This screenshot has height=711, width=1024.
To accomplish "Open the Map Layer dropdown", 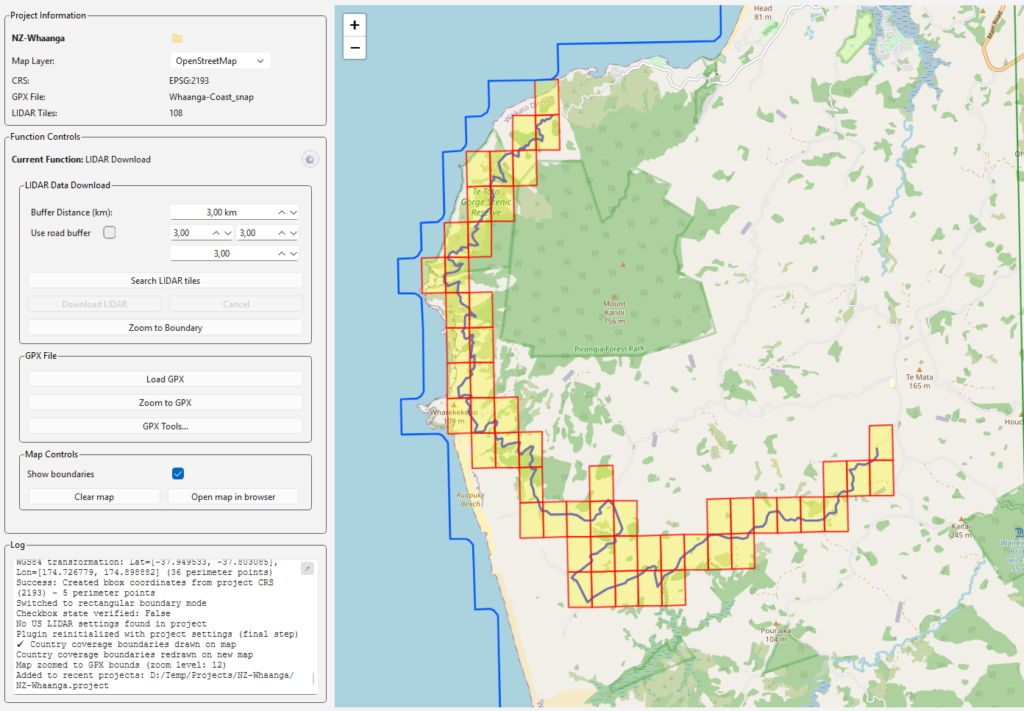I will pos(220,61).
